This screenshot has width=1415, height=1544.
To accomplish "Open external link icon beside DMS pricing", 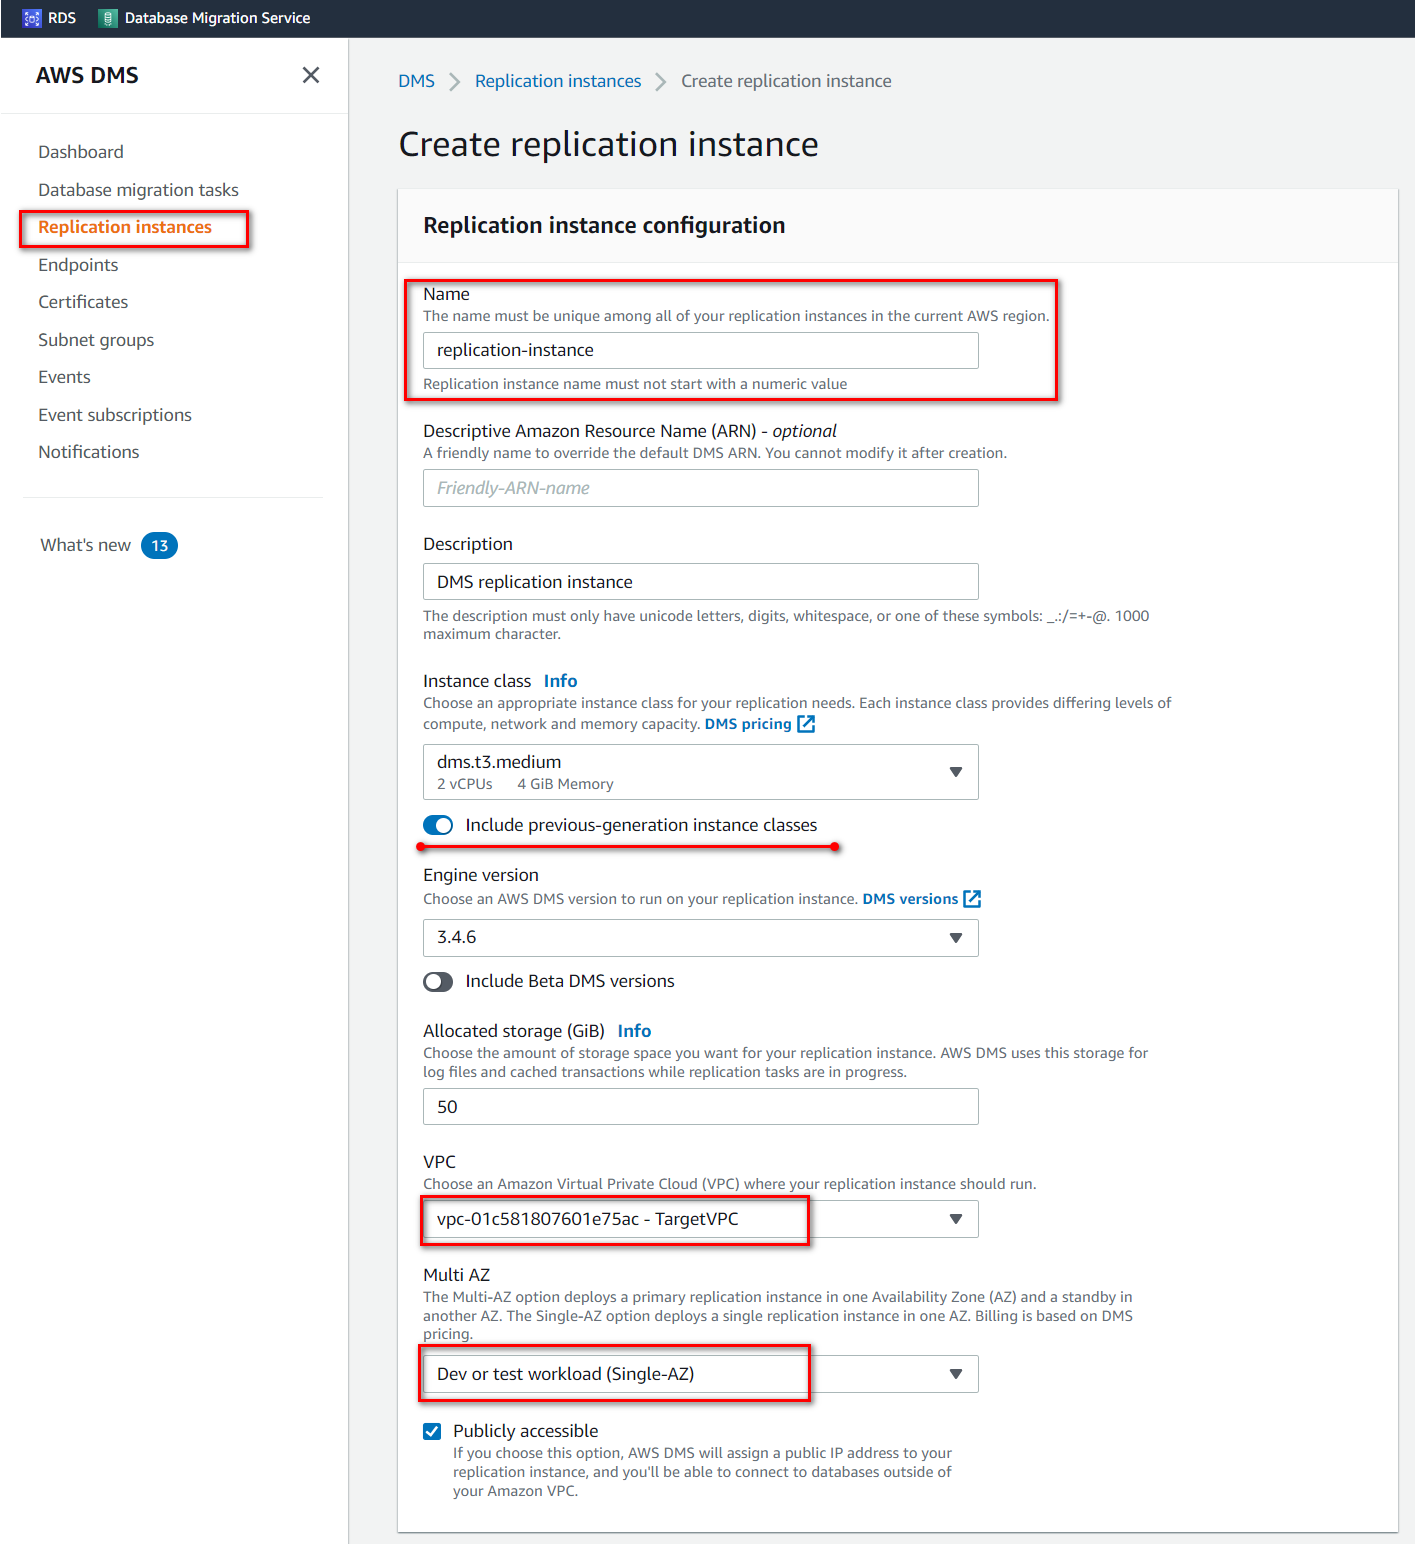I will coord(806,724).
